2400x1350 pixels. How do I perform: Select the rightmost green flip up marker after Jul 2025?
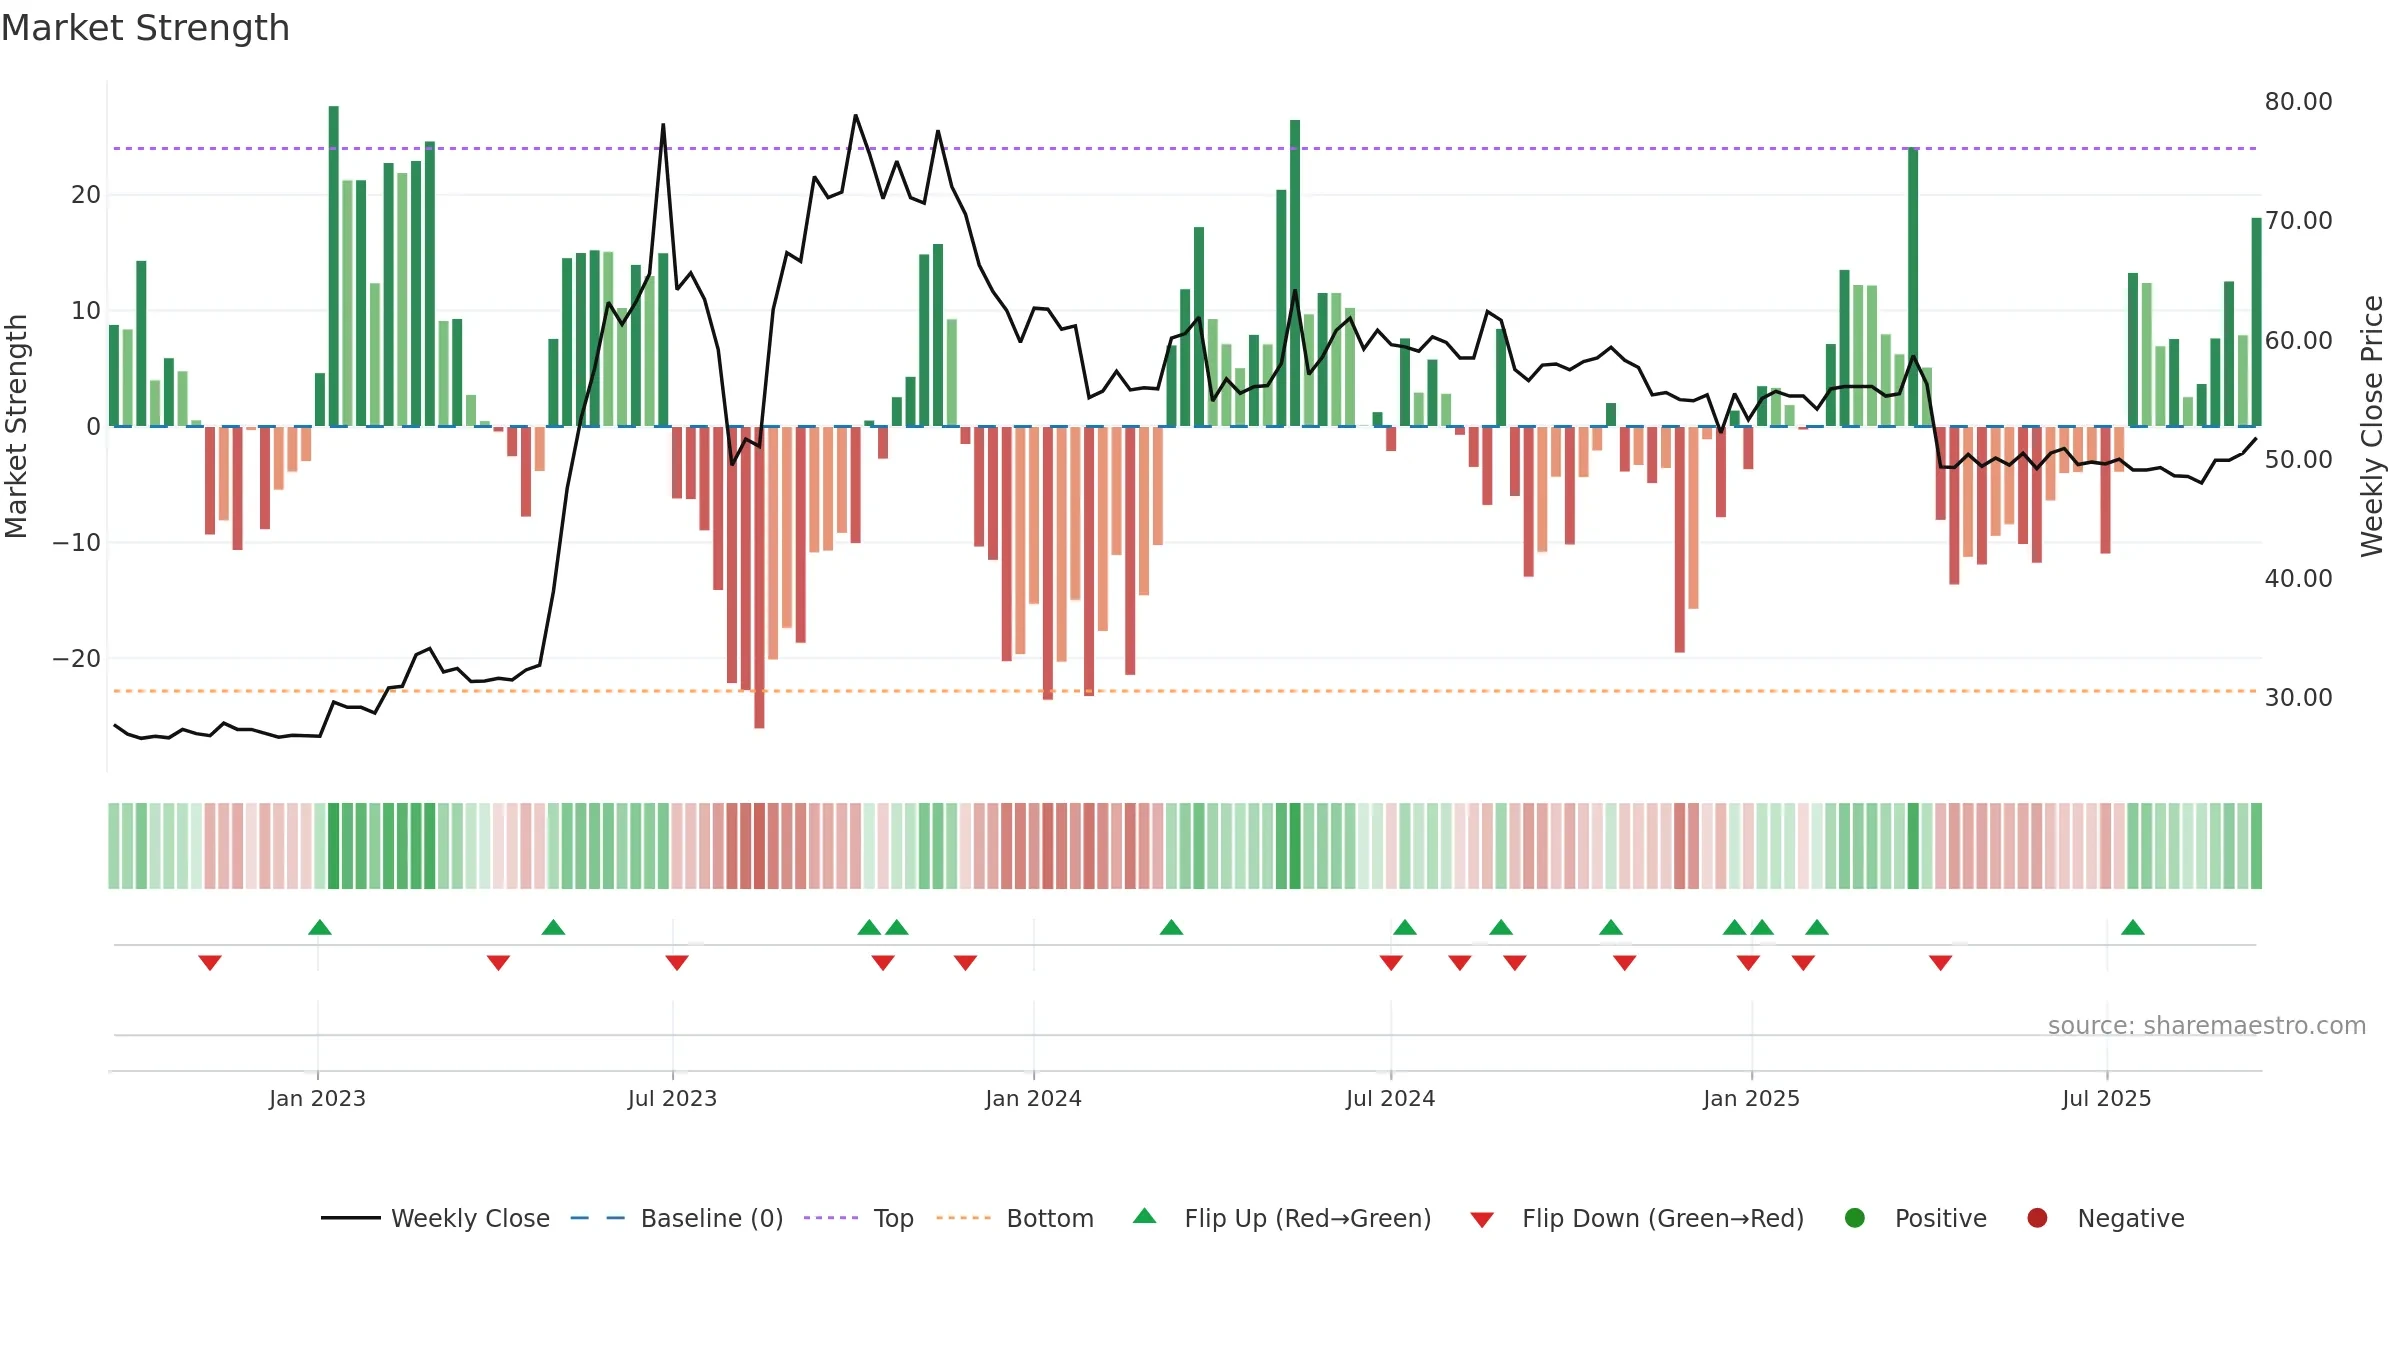(x=2133, y=927)
